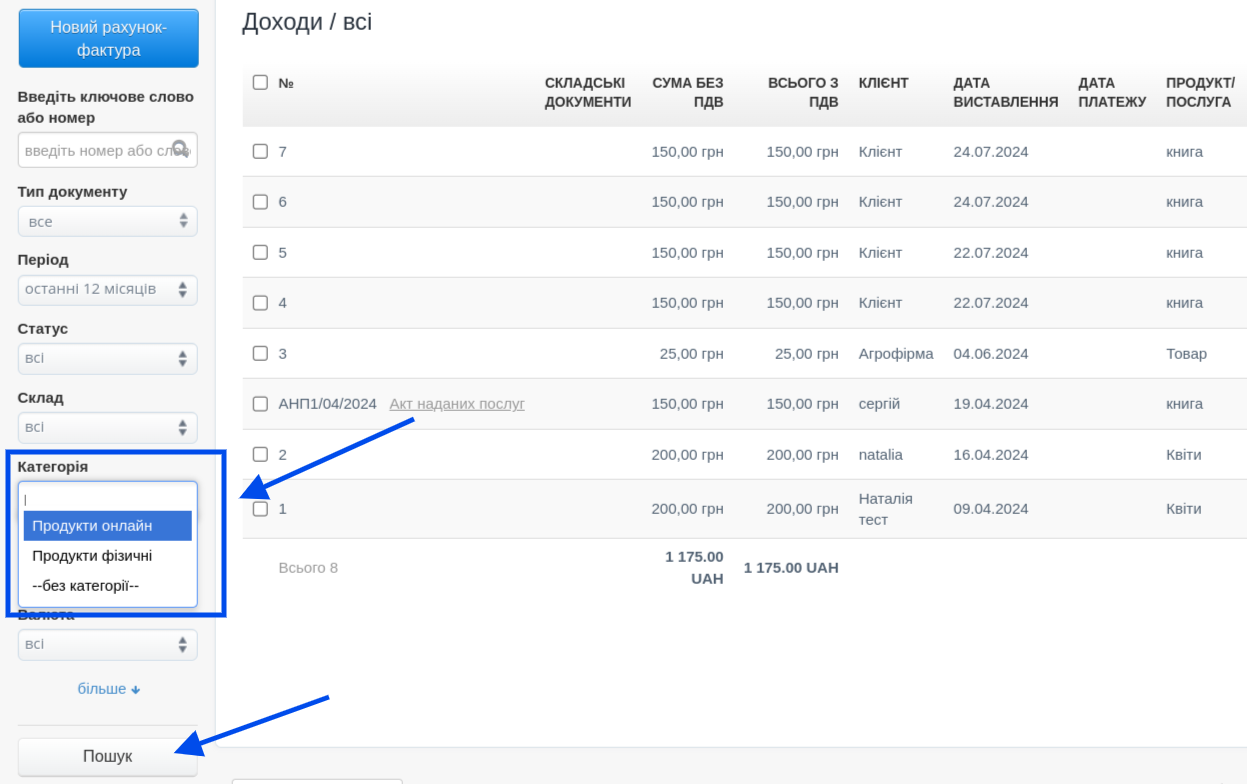Open the 'Валюта' dropdown

(107, 644)
